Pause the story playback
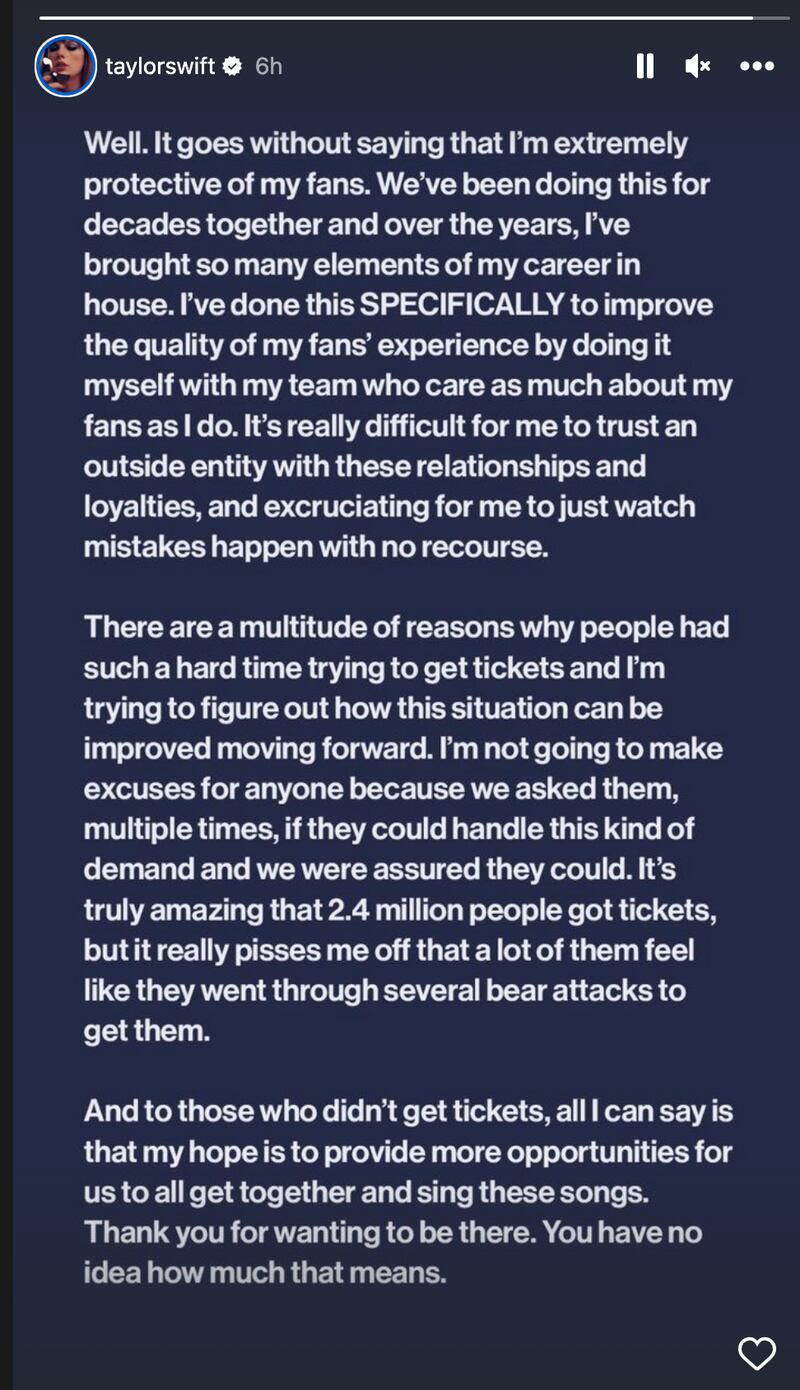Screen dimensions: 800x1390 coord(645,66)
